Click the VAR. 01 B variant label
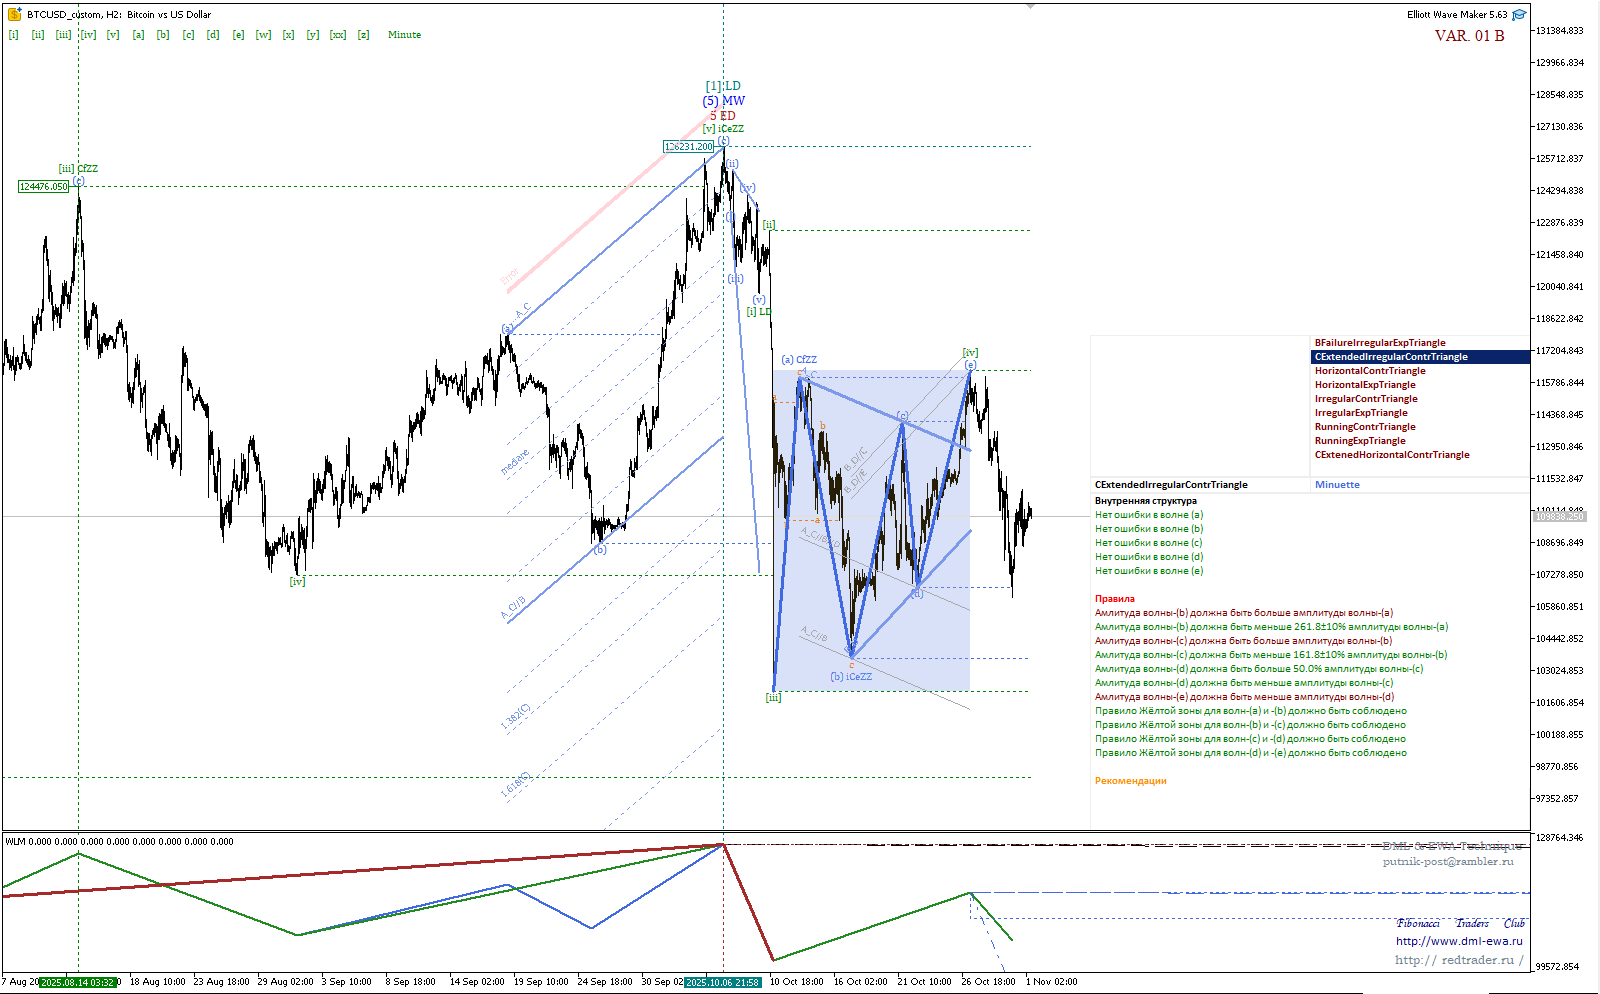Image resolution: width=1600 pixels, height=994 pixels. click(x=1468, y=36)
